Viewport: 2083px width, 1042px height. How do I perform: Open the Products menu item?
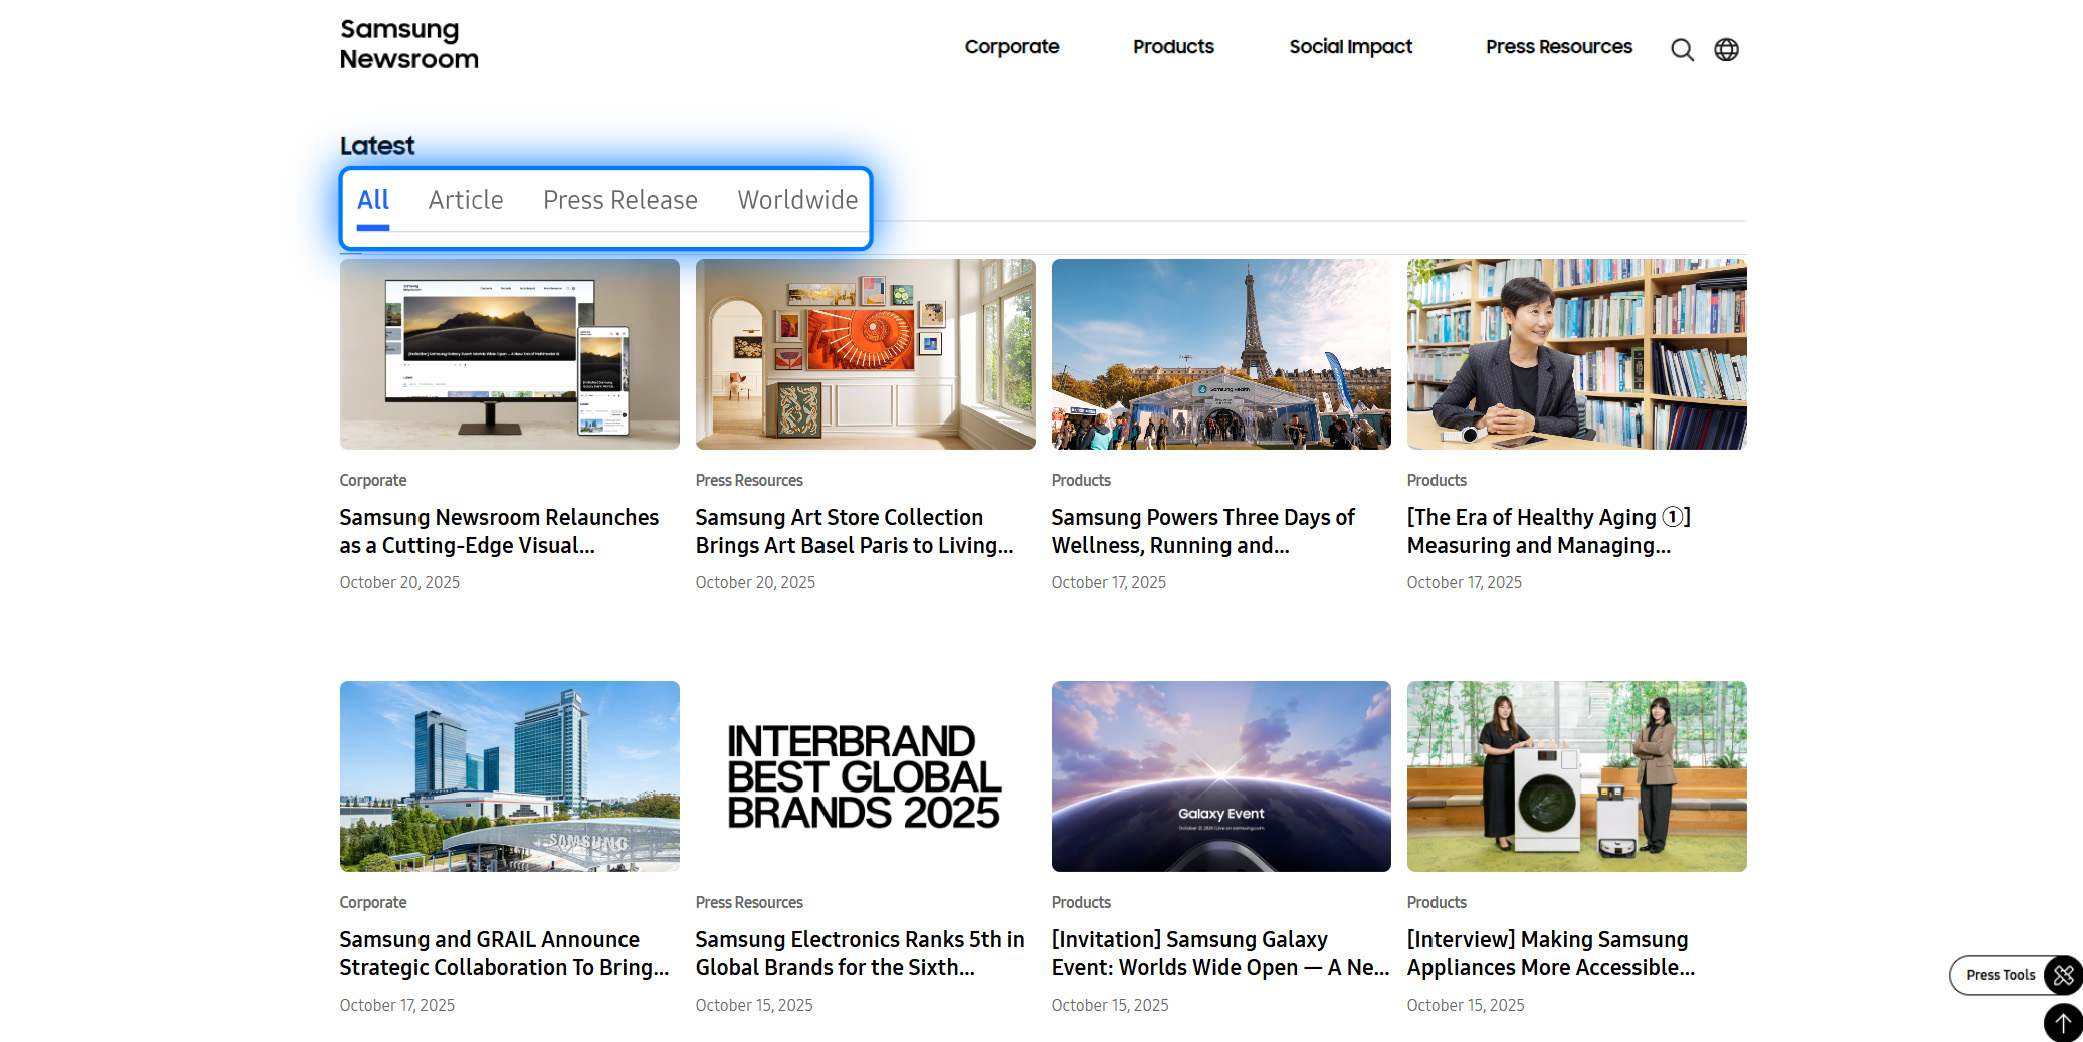[x=1172, y=47]
